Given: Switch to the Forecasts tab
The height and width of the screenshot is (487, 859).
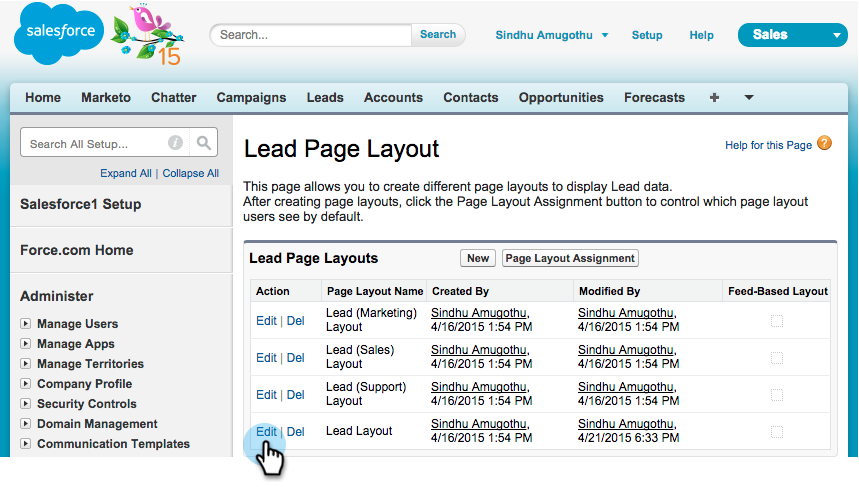Looking at the screenshot, I should click(x=654, y=98).
